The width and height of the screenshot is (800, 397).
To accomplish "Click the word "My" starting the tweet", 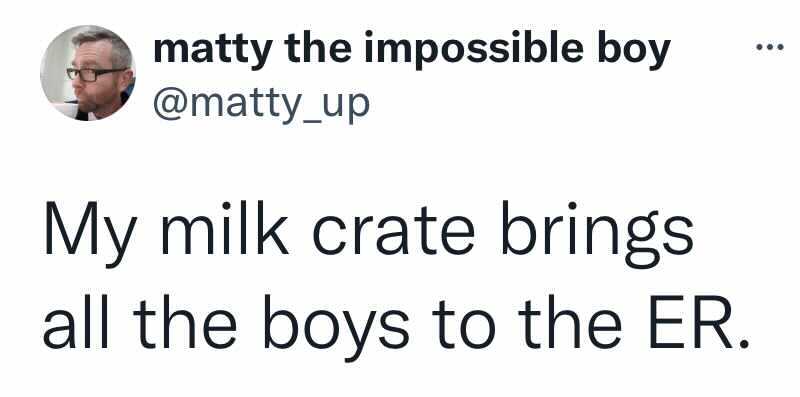I will 90,234.
